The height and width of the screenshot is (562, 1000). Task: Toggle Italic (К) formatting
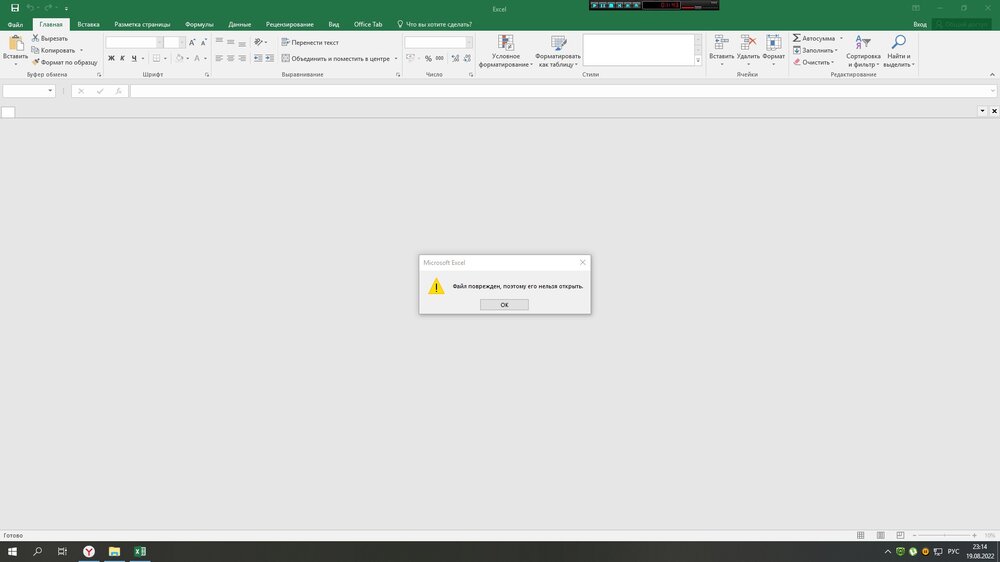pos(122,58)
